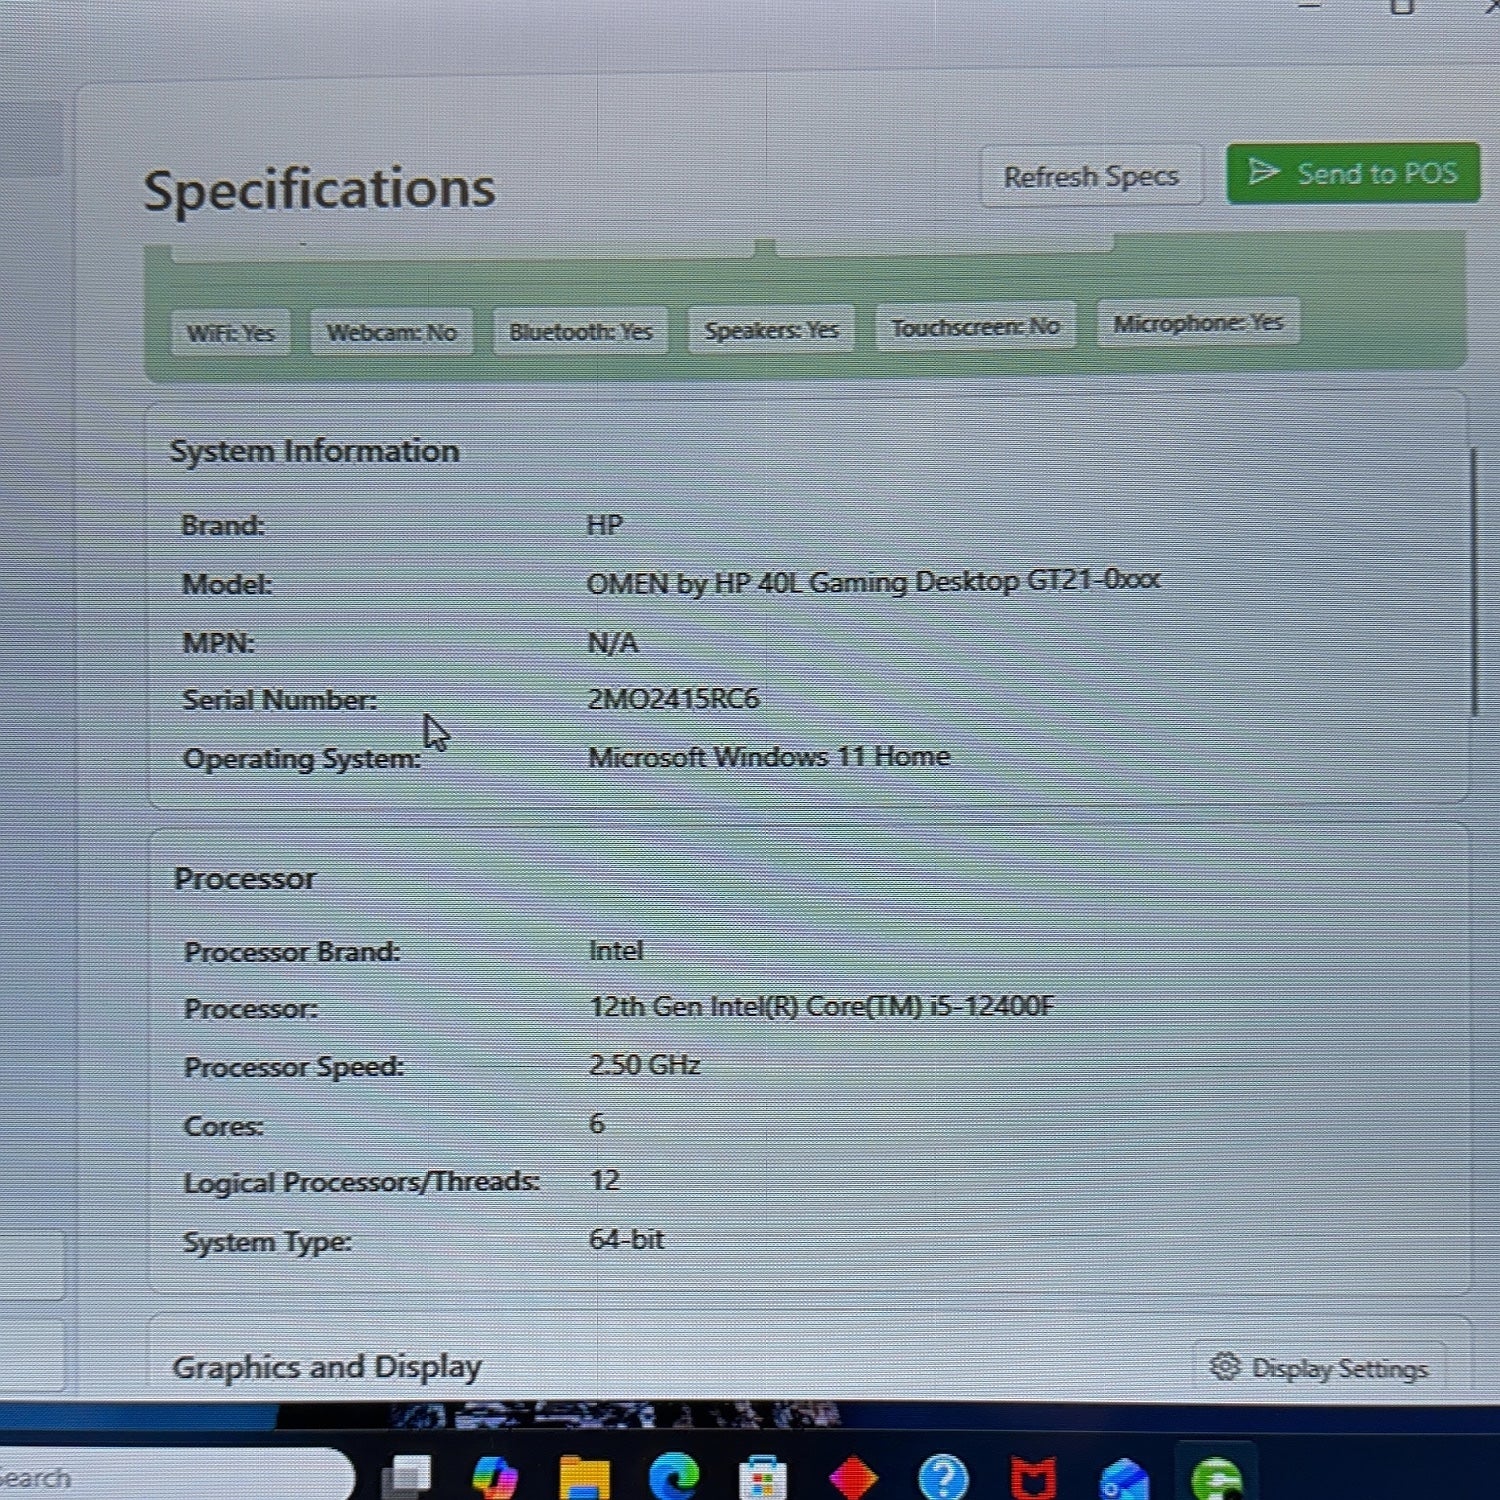Open Microsoft Edge from the taskbar
The width and height of the screenshot is (1500, 1500).
(674, 1477)
